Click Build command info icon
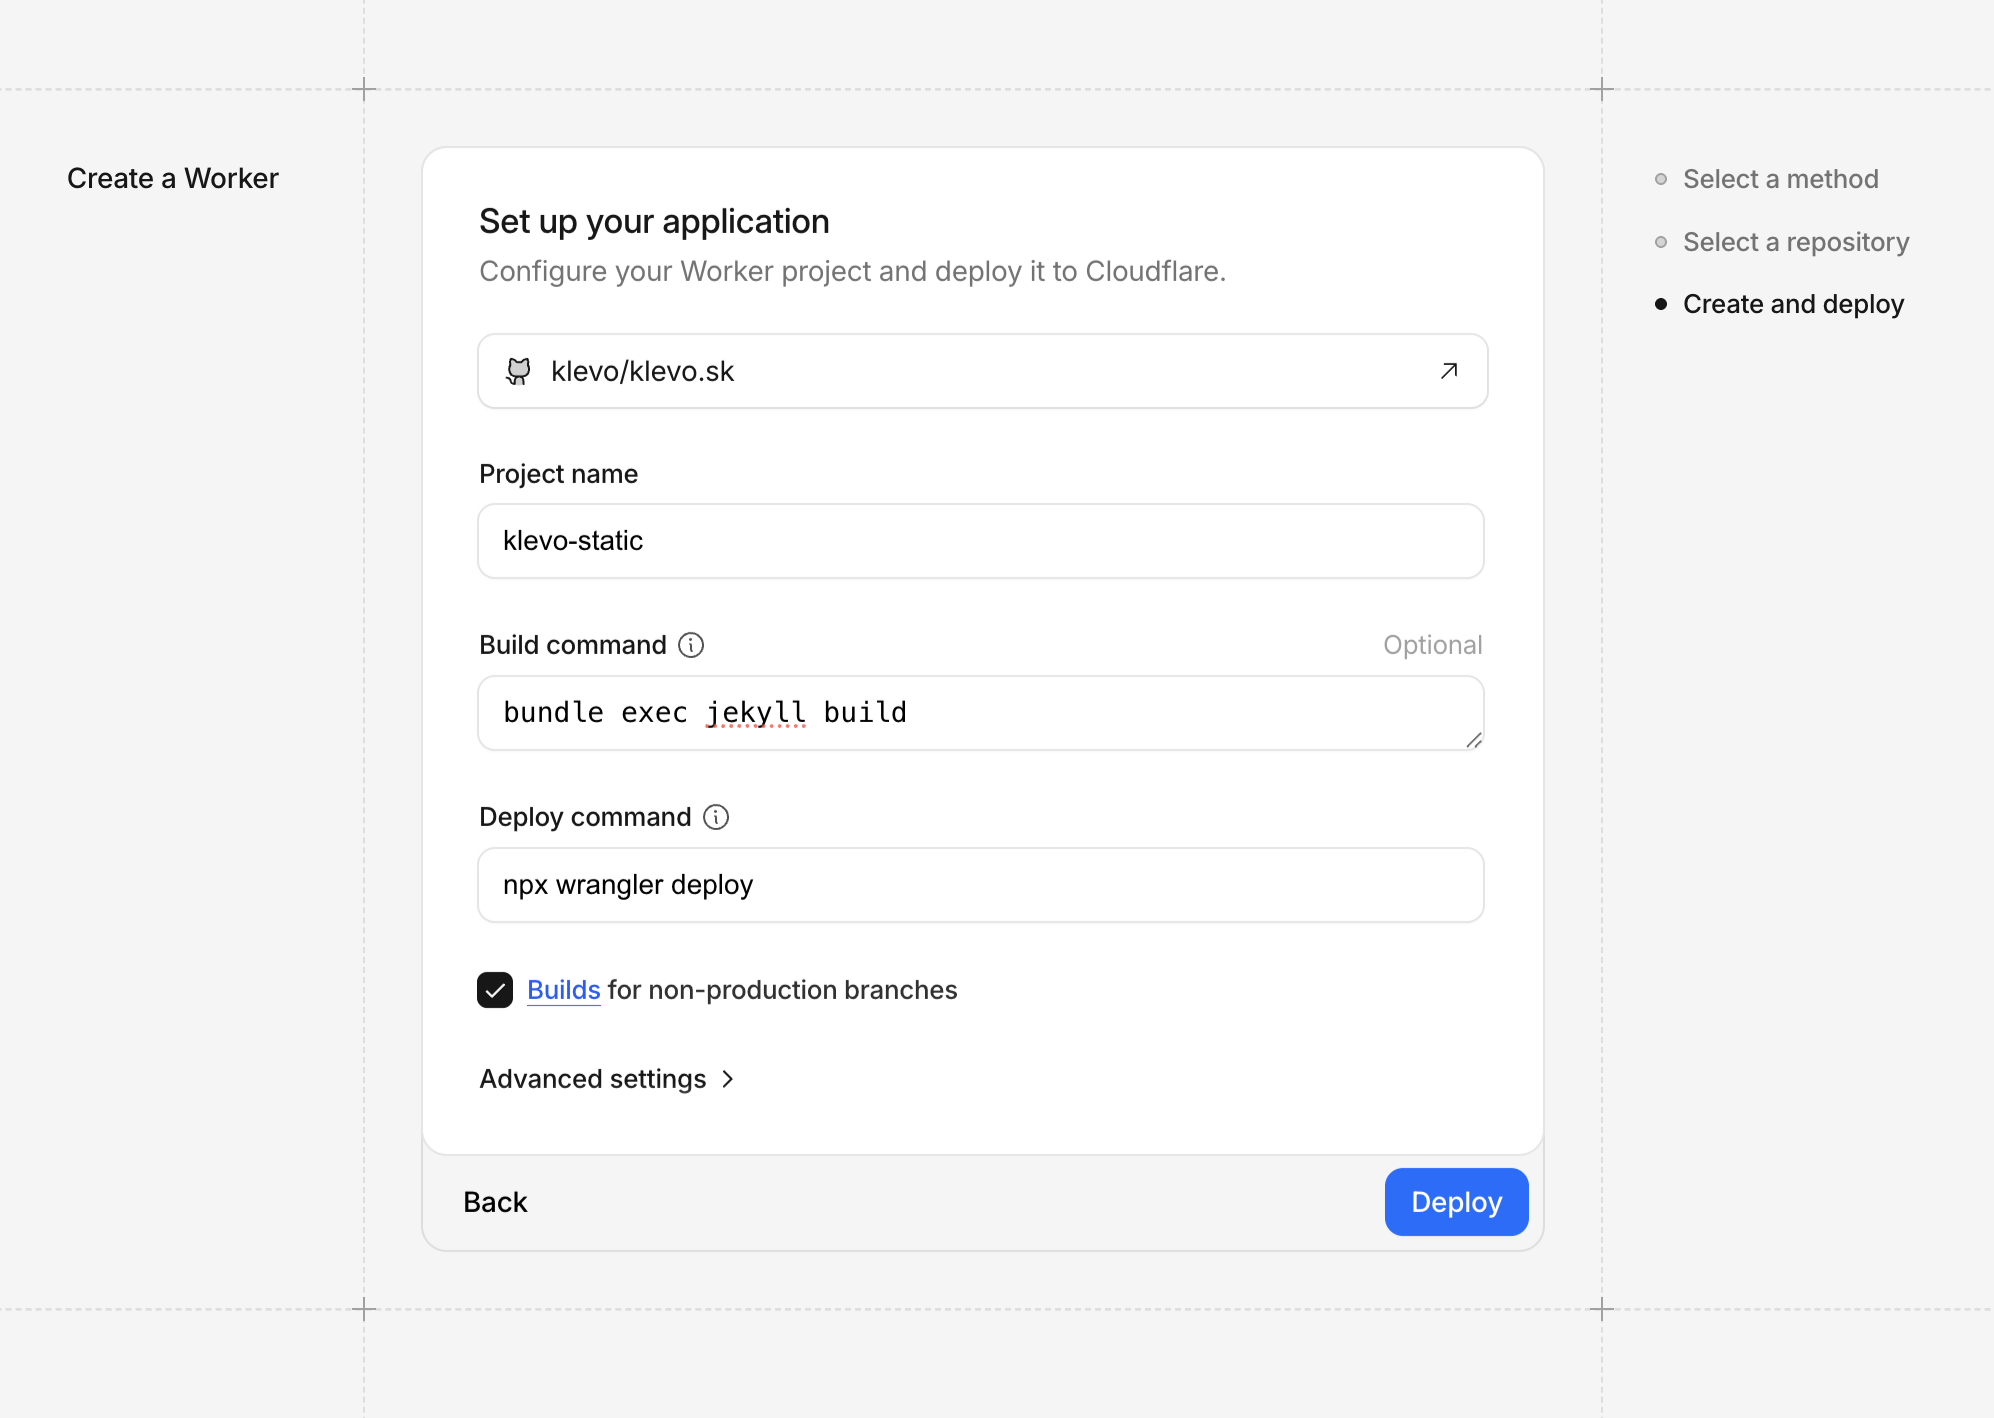1994x1418 pixels. (691, 645)
